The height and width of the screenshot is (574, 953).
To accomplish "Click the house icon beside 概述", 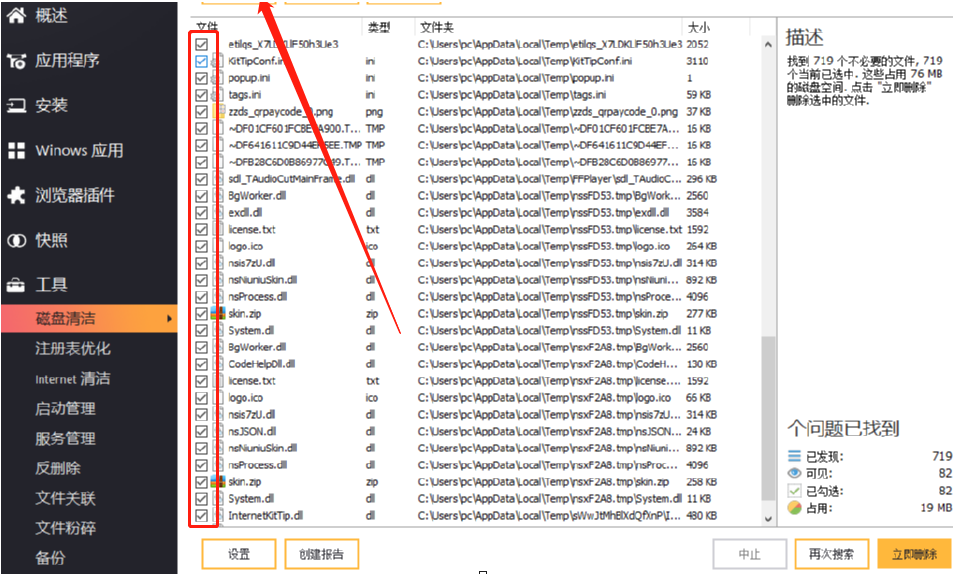I will pyautogui.click(x=16, y=15).
